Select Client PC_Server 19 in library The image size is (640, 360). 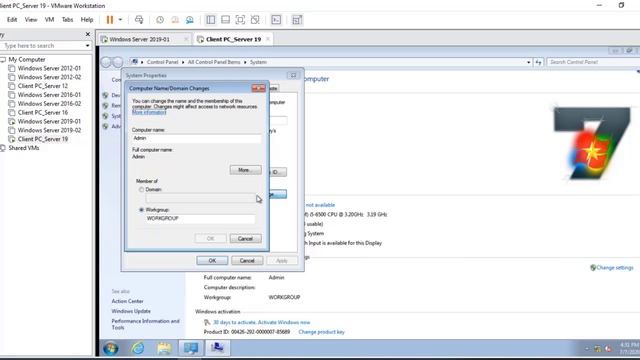tap(42, 139)
